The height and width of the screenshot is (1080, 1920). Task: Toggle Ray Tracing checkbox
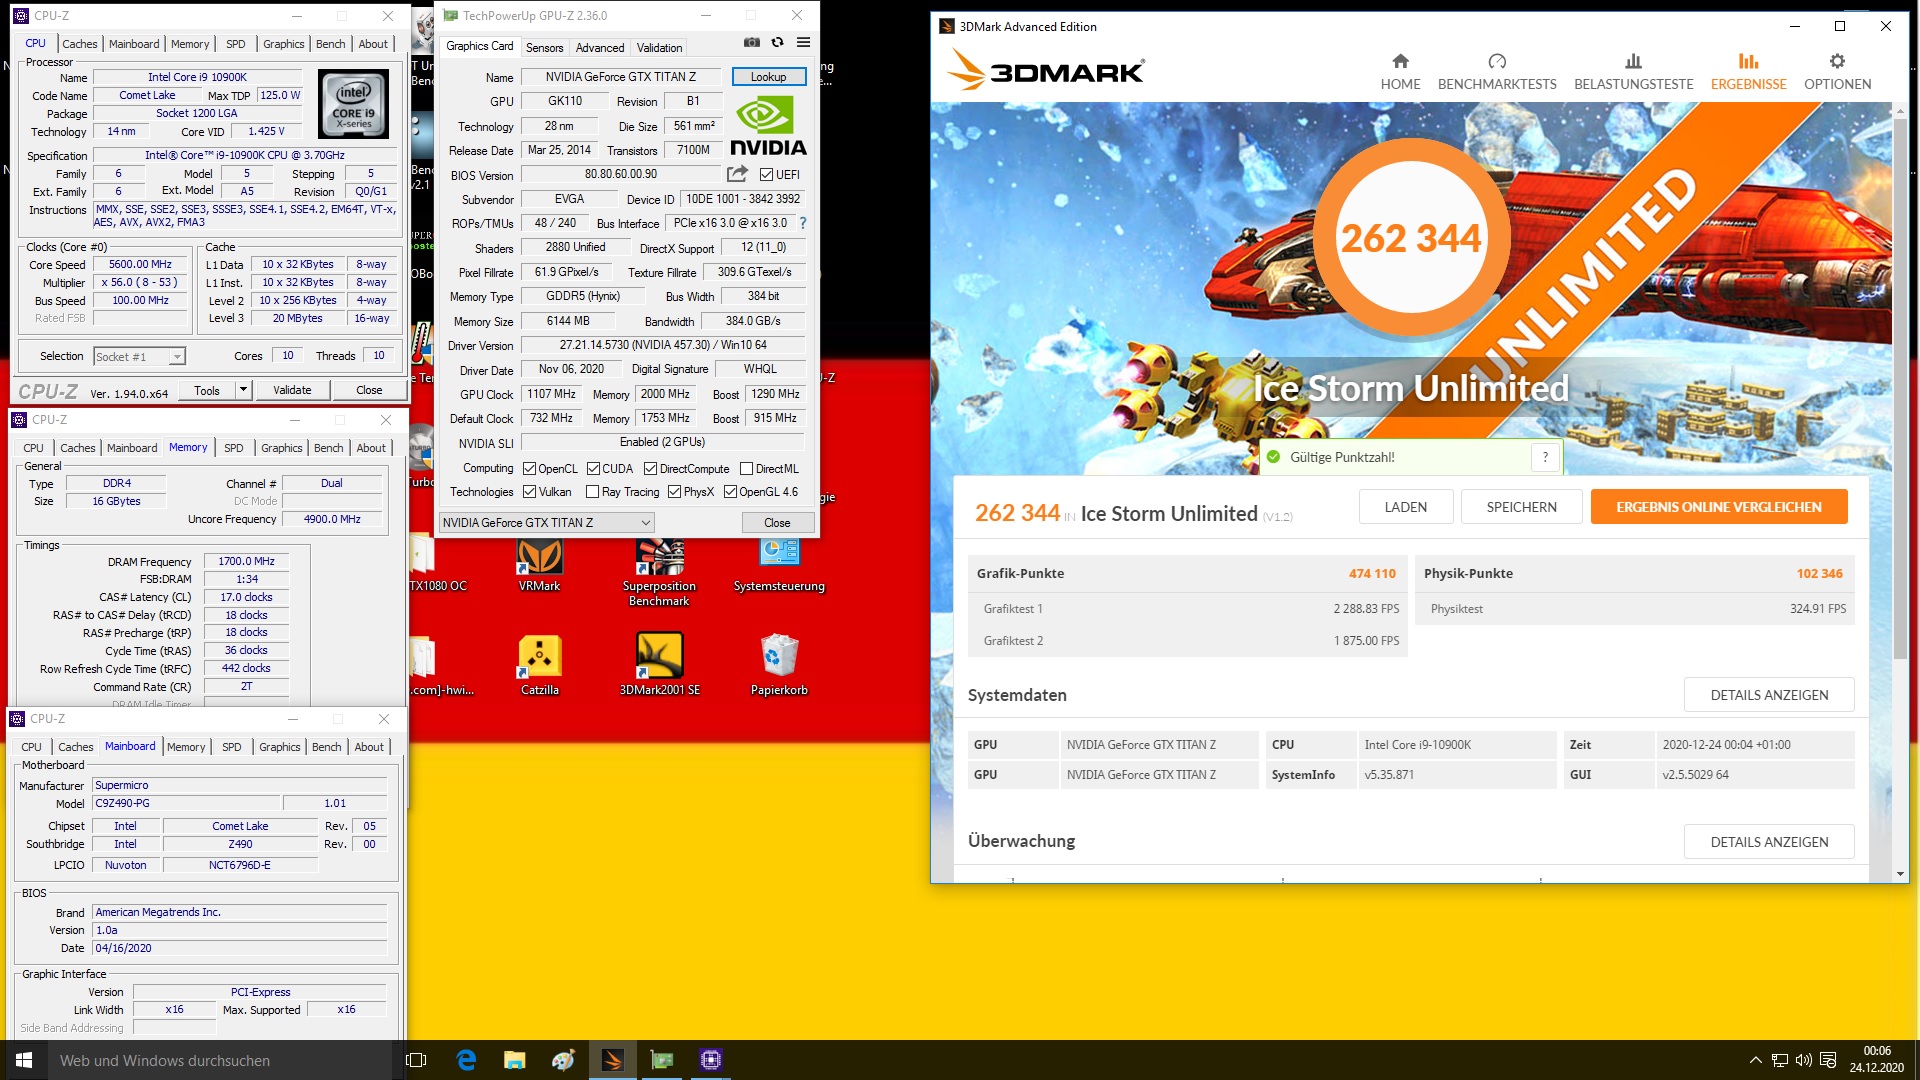pos(592,492)
